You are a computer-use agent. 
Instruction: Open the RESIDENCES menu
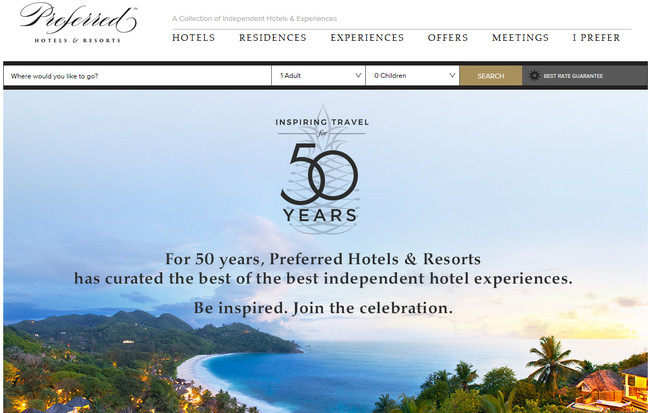(x=273, y=38)
